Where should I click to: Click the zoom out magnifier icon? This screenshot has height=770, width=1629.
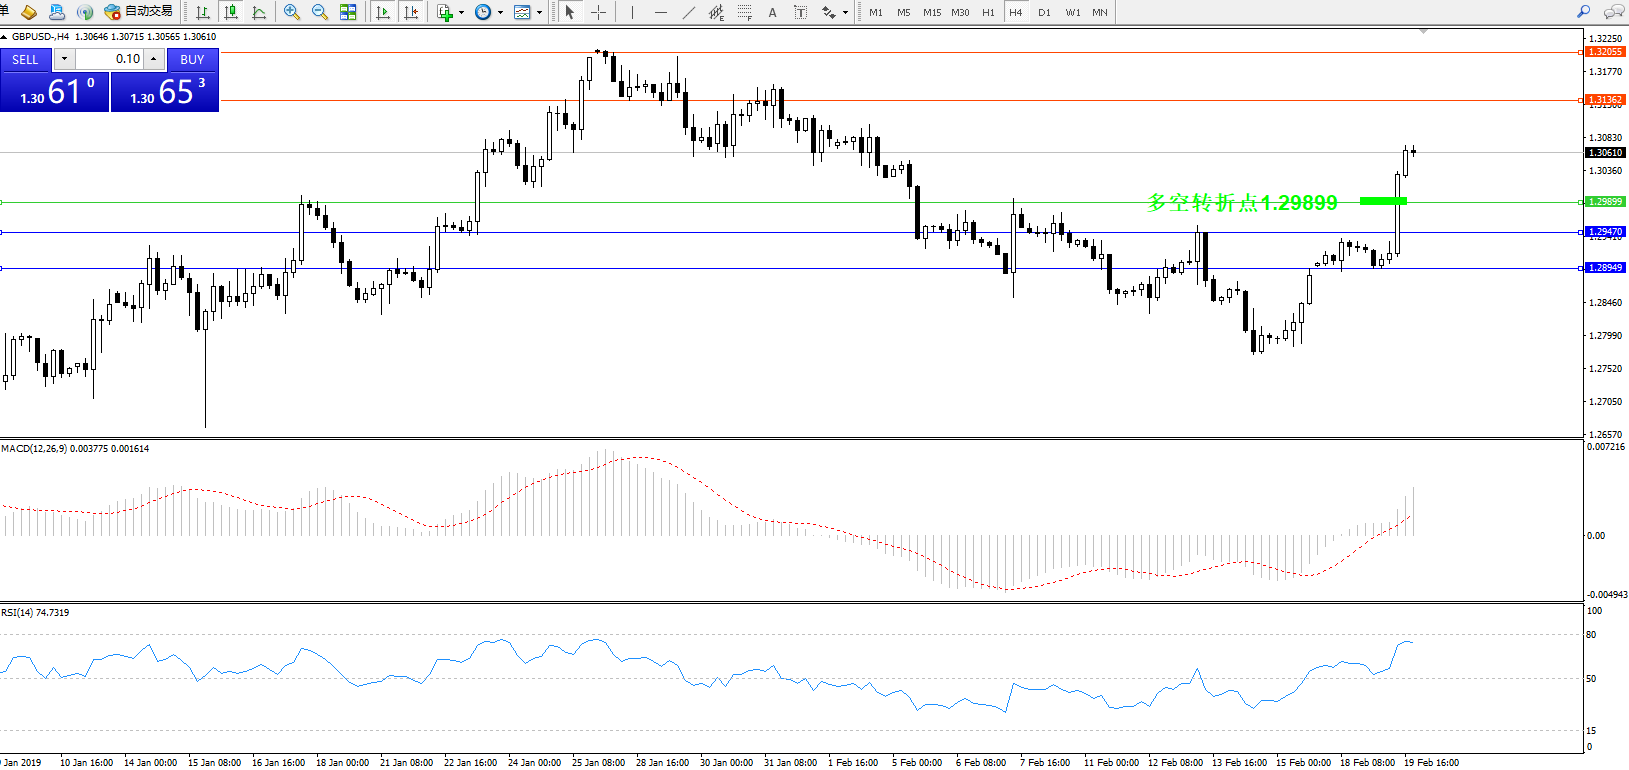320,12
